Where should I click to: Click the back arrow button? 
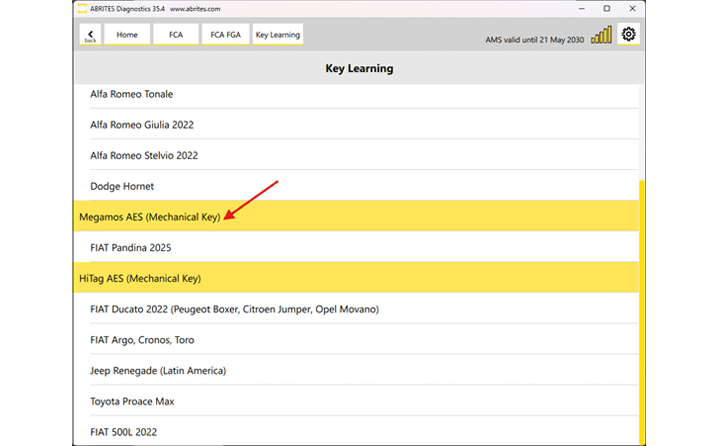tap(90, 35)
